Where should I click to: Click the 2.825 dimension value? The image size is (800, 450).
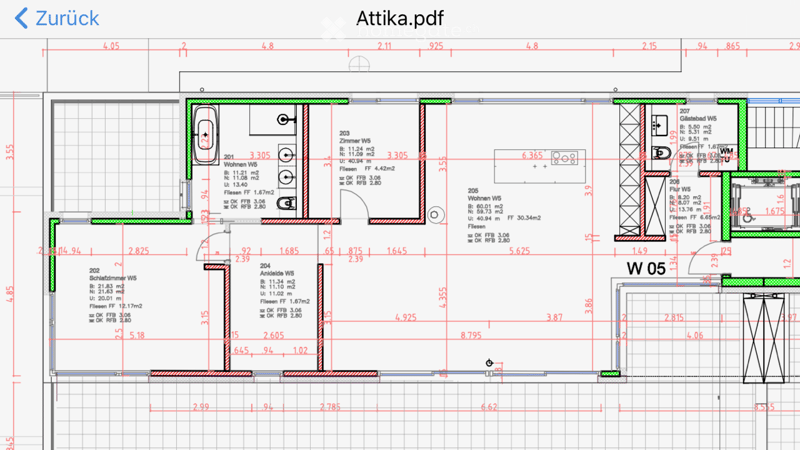[139, 251]
